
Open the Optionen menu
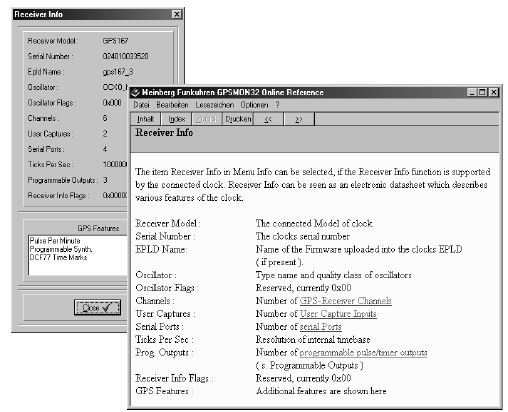[254, 105]
